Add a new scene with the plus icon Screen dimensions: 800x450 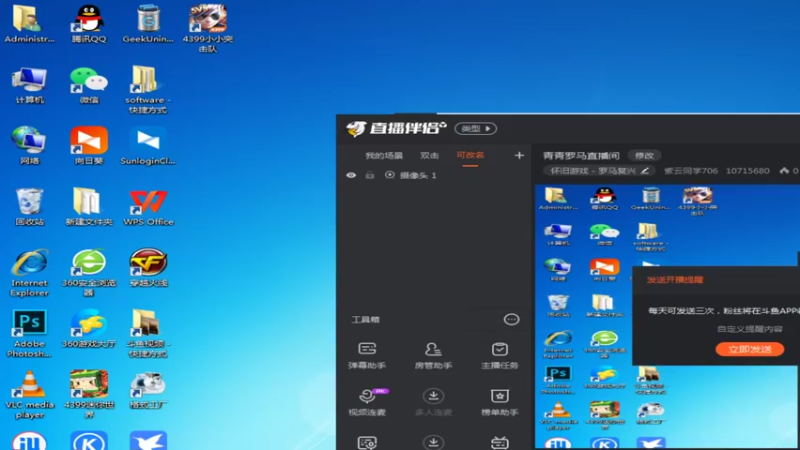tap(519, 155)
